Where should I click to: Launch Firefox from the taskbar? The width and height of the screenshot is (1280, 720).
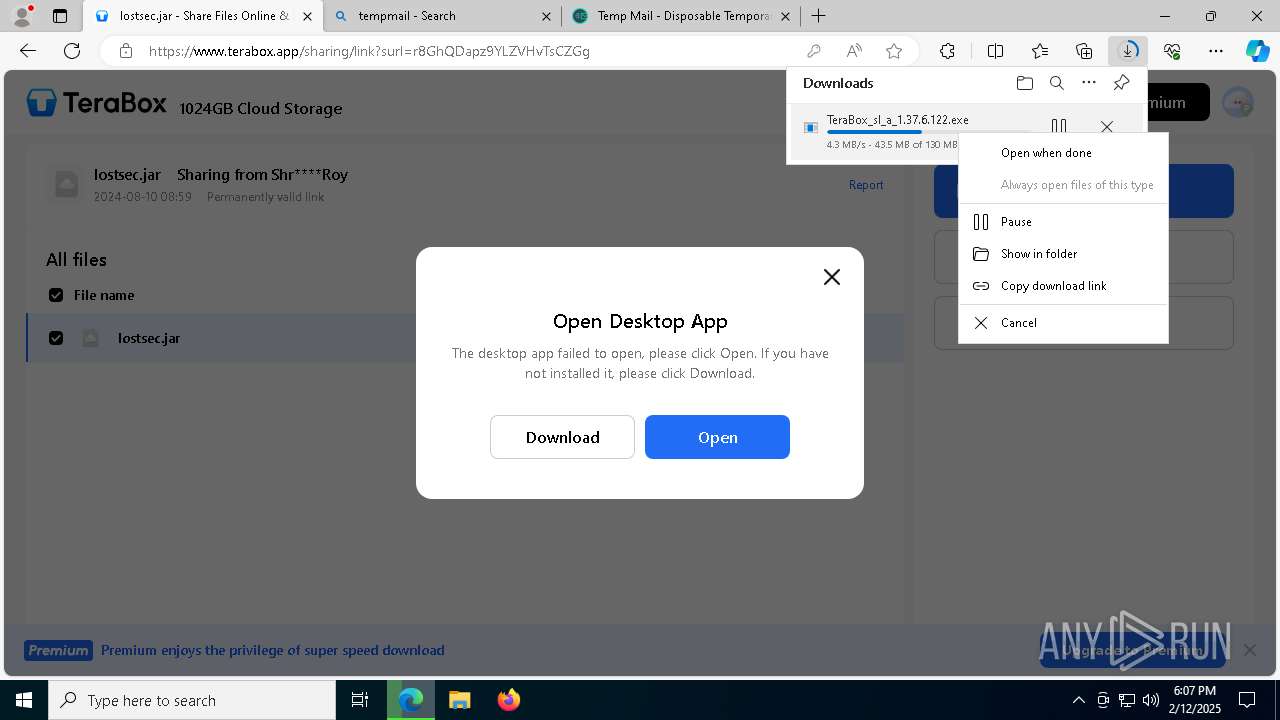point(509,700)
